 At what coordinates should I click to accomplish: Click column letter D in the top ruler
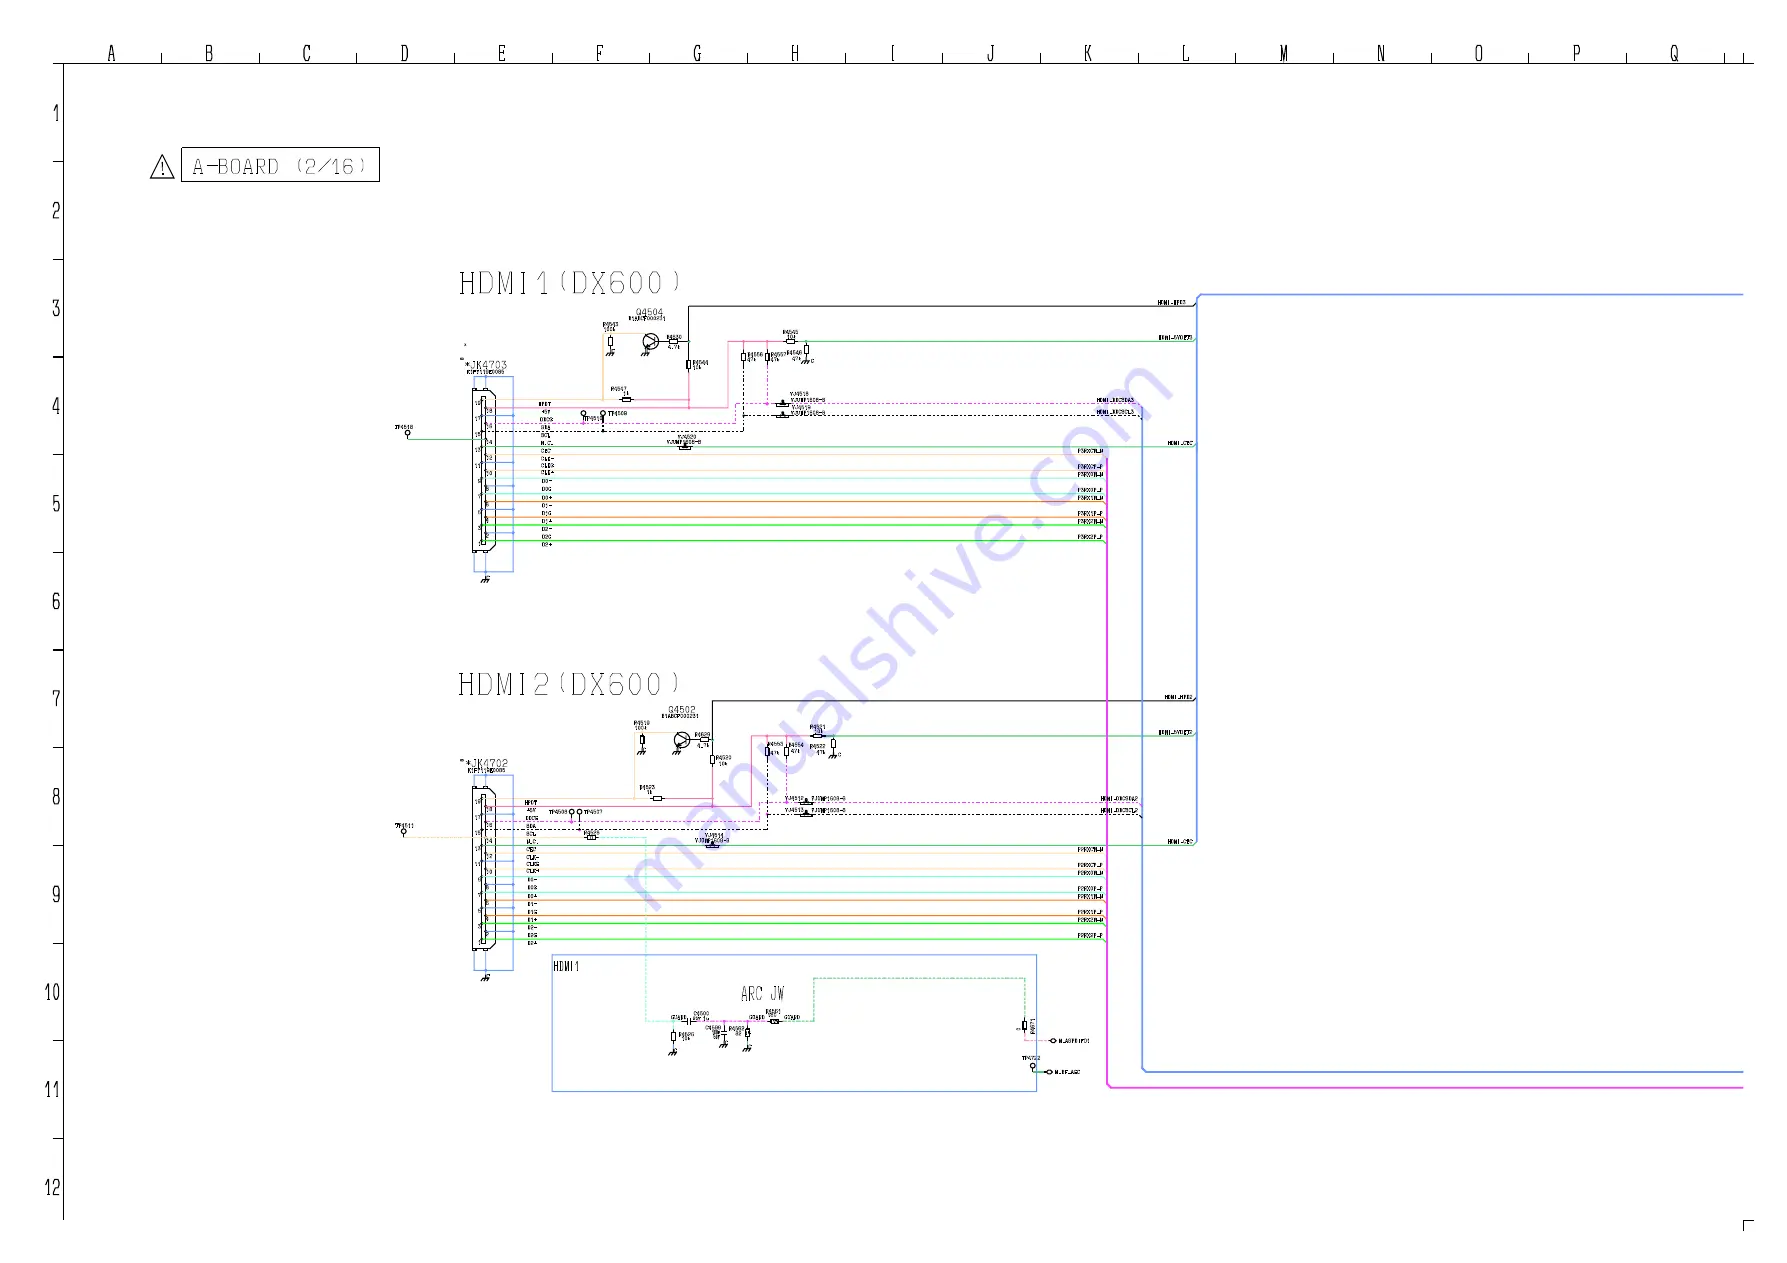(404, 53)
